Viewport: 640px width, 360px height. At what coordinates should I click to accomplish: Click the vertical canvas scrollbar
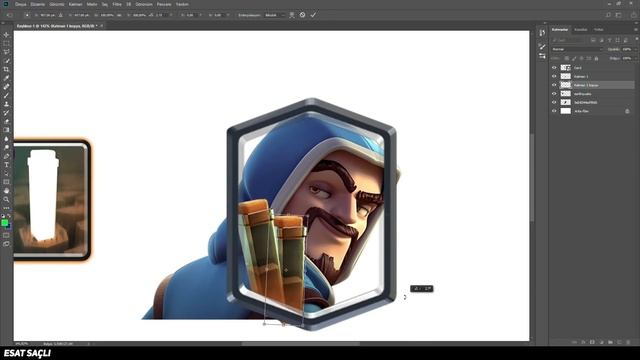click(x=532, y=178)
